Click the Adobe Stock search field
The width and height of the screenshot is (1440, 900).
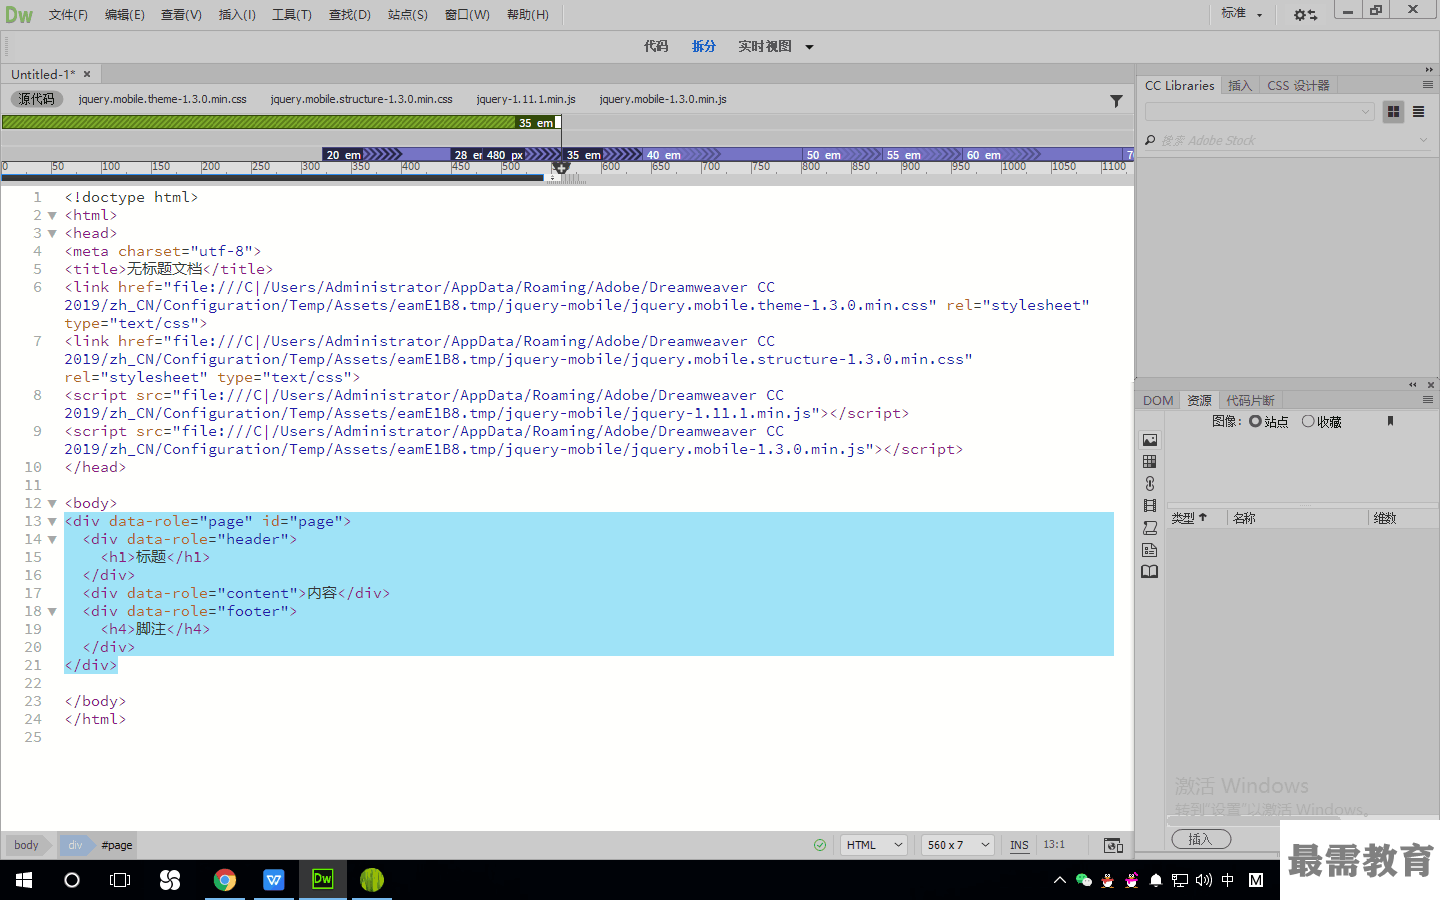[1290, 141]
